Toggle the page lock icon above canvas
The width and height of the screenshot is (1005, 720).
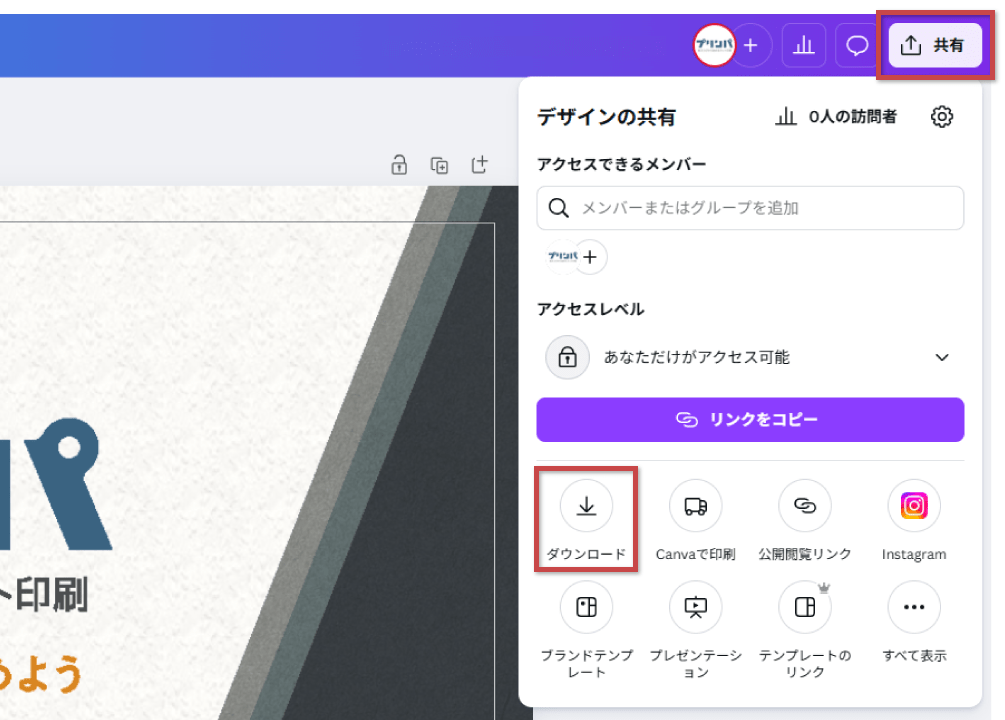coord(399,165)
